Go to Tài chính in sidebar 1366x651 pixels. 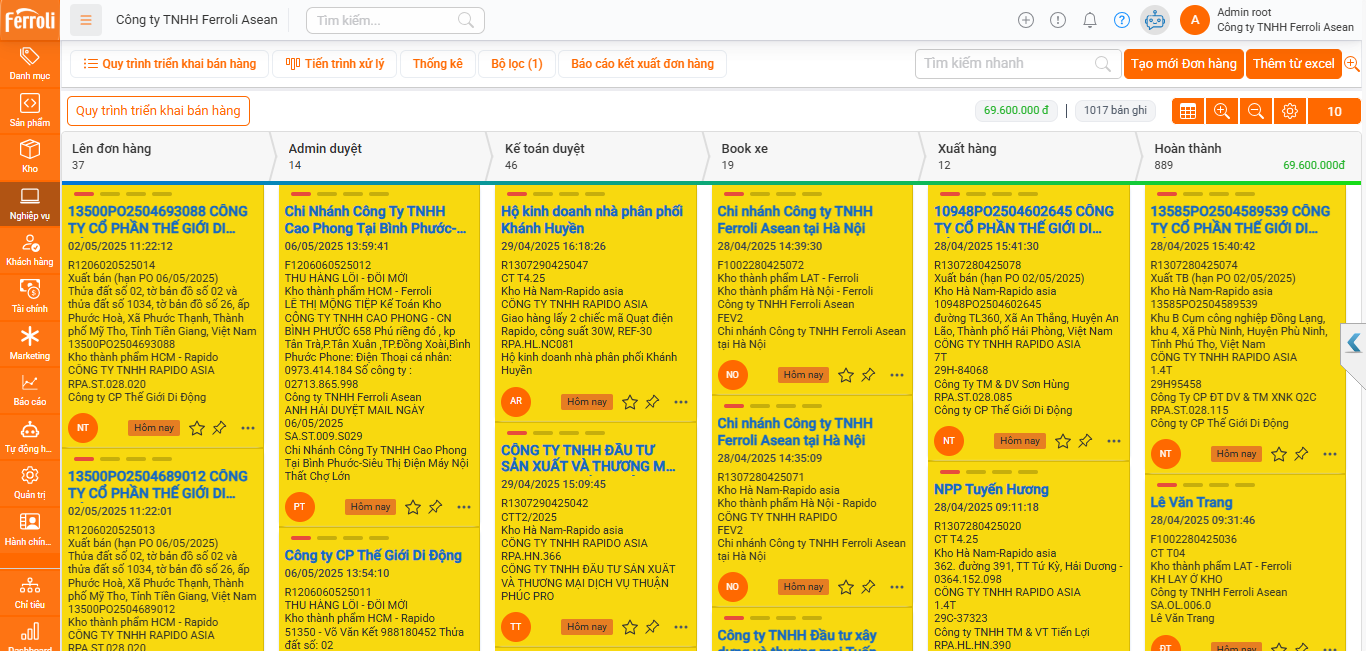pyautogui.click(x=30, y=295)
